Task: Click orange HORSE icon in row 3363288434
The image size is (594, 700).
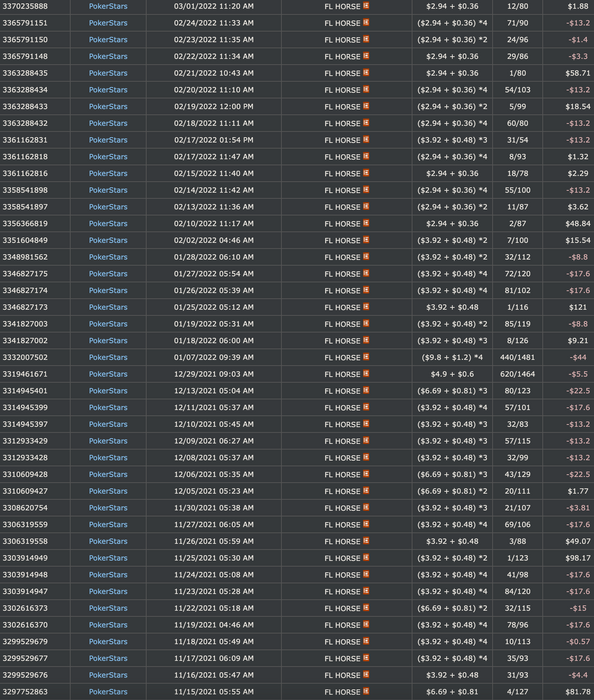Action: click(x=366, y=89)
